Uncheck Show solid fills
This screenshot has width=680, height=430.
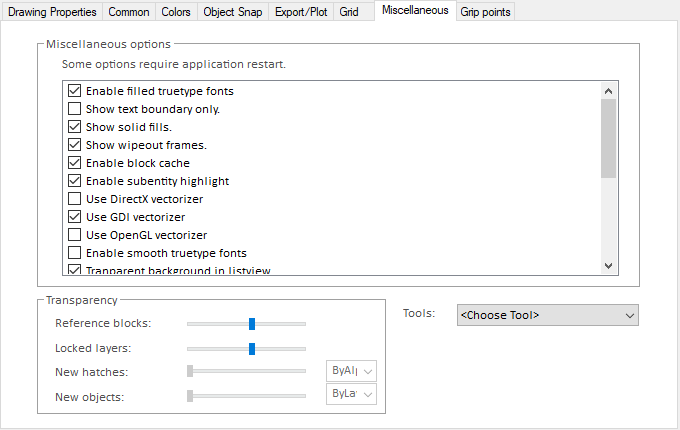pyautogui.click(x=74, y=127)
